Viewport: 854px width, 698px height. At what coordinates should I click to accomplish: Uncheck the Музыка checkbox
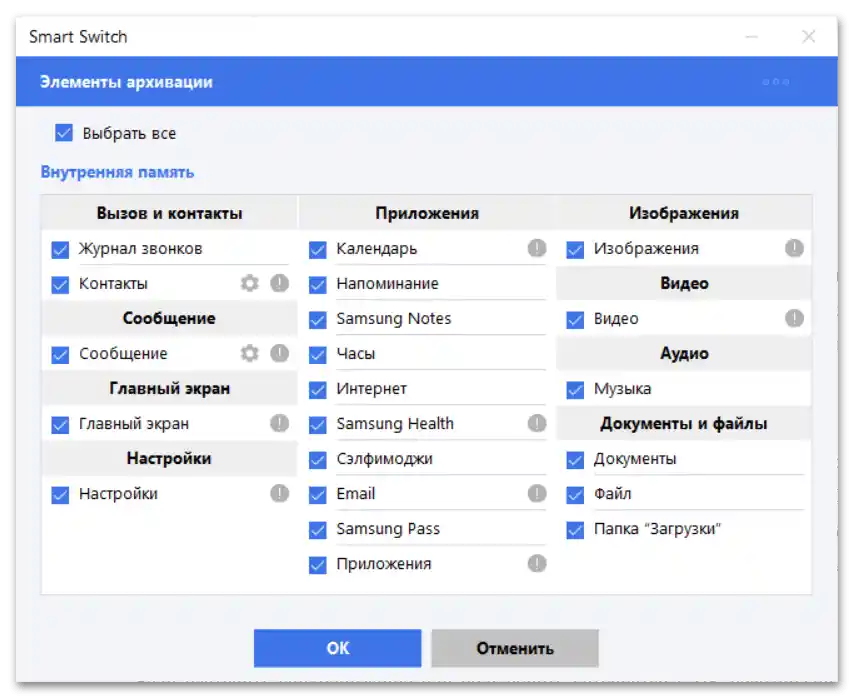click(575, 390)
